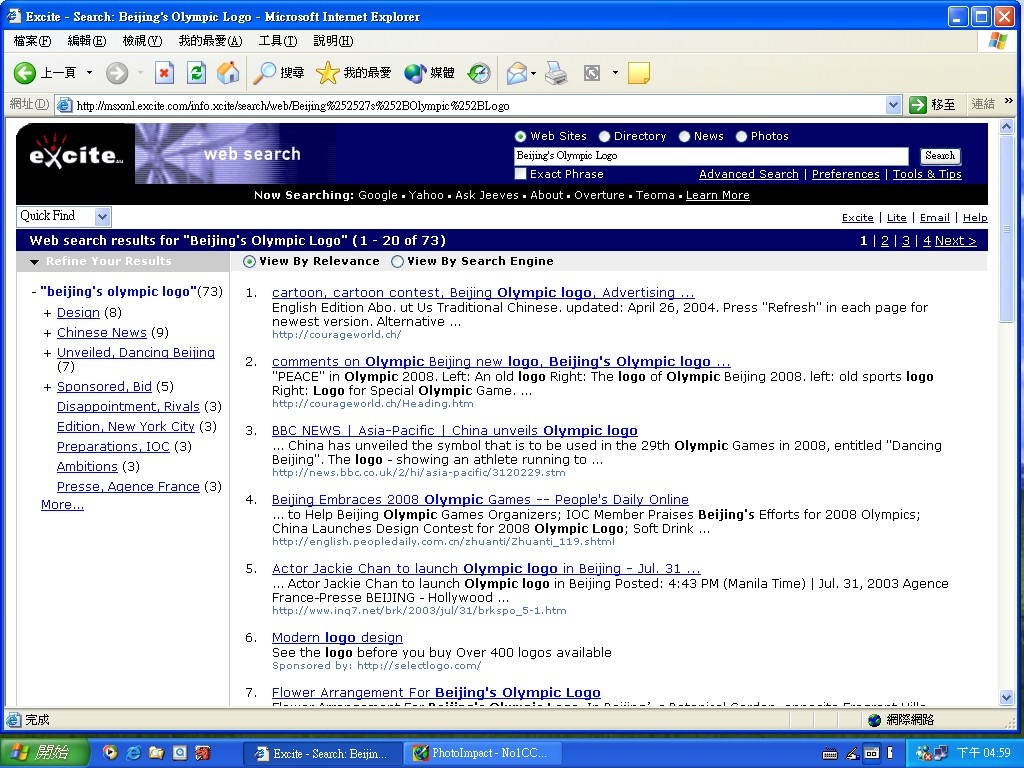The width and height of the screenshot is (1024, 768).
Task: Open the View menu (檢視)
Action: coord(142,40)
